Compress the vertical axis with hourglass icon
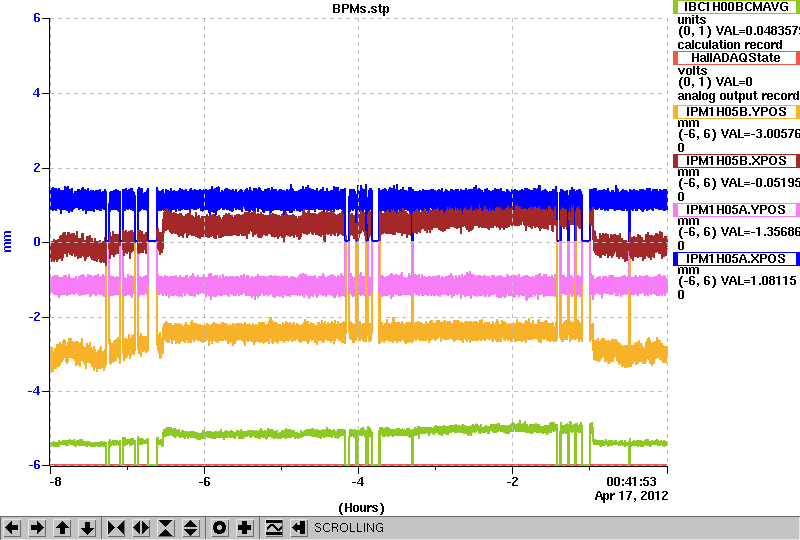 166,528
